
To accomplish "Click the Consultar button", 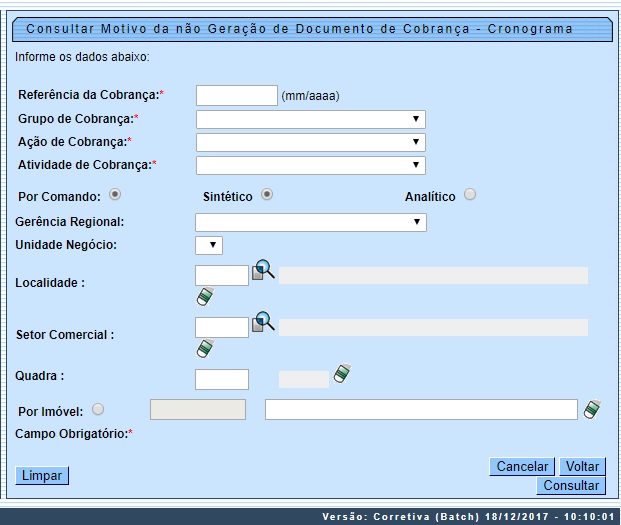I will (x=571, y=485).
